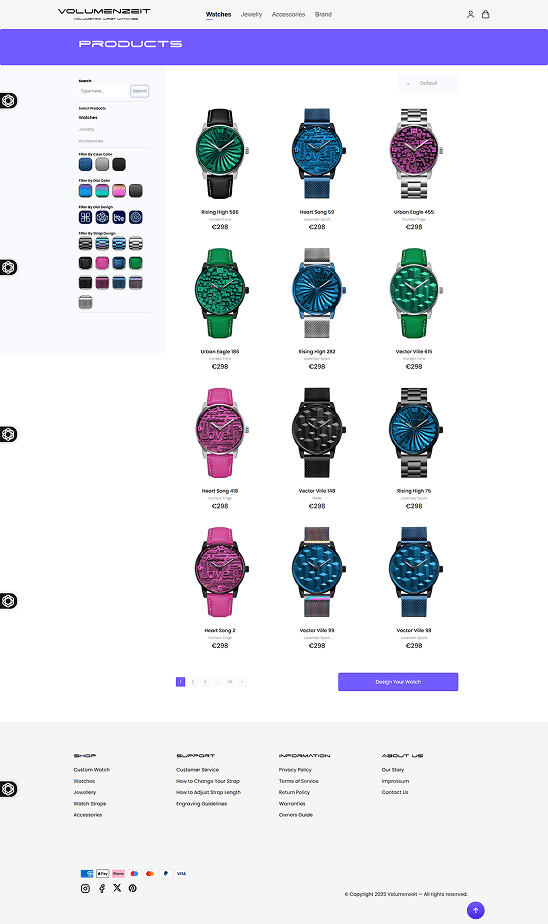548x924 pixels.
Task: Click the Design Your Watch button
Action: pos(398,682)
